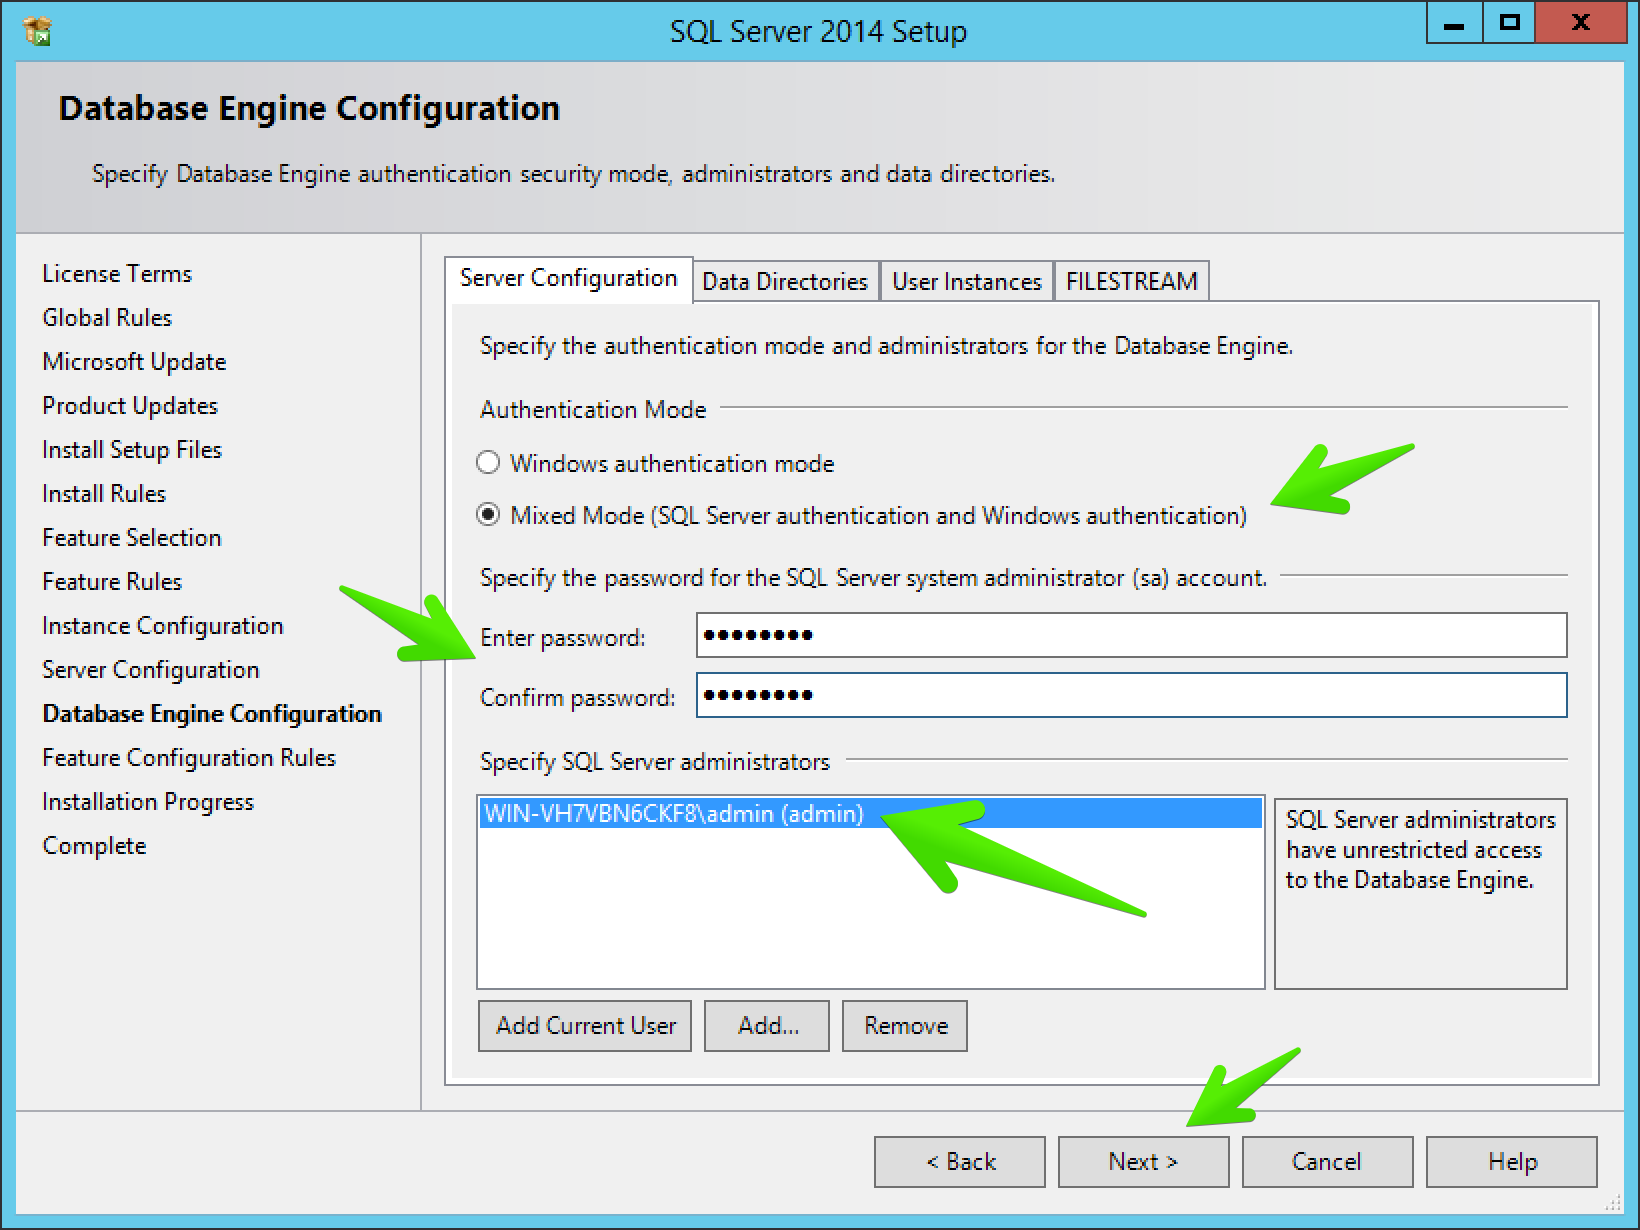Click Database Engine Configuration in the step list
The image size is (1640, 1230).
[212, 714]
